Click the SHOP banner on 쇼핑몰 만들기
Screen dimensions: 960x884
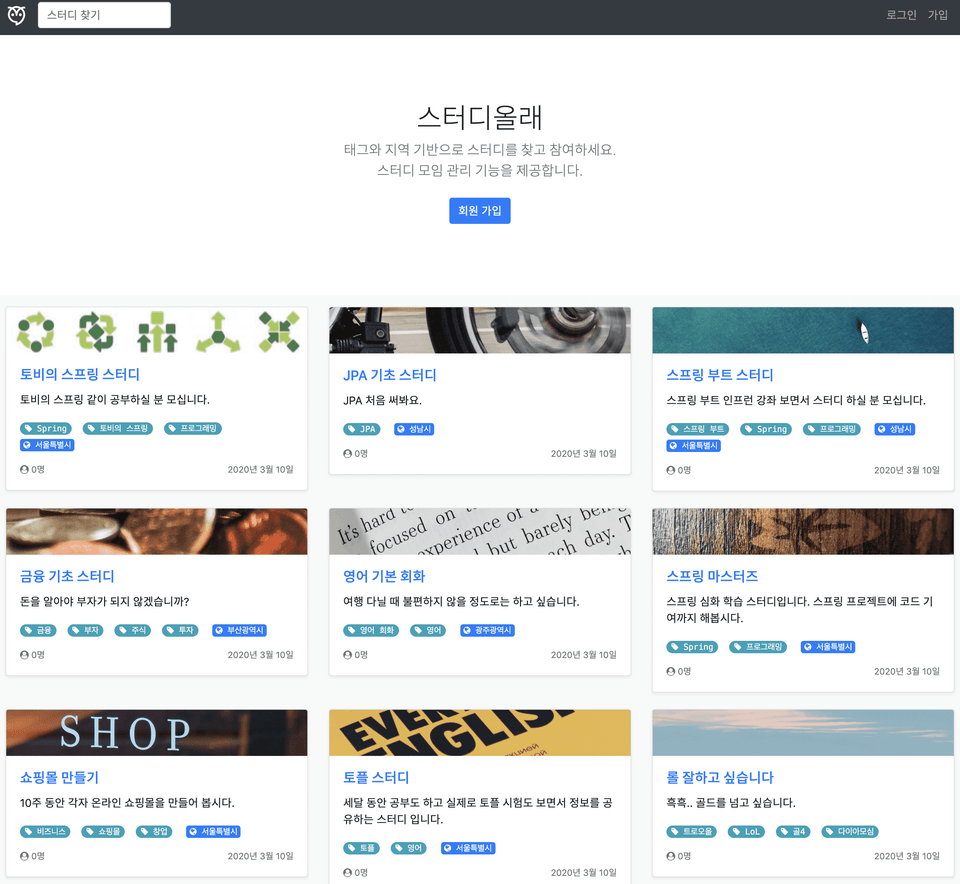pos(157,733)
